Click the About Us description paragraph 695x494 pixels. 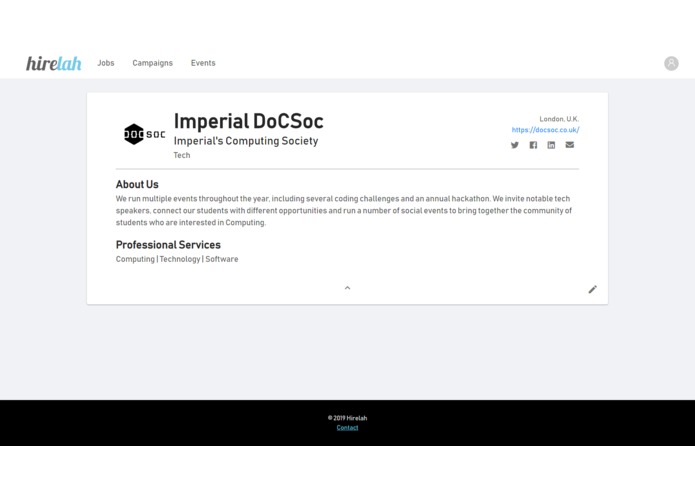344,210
